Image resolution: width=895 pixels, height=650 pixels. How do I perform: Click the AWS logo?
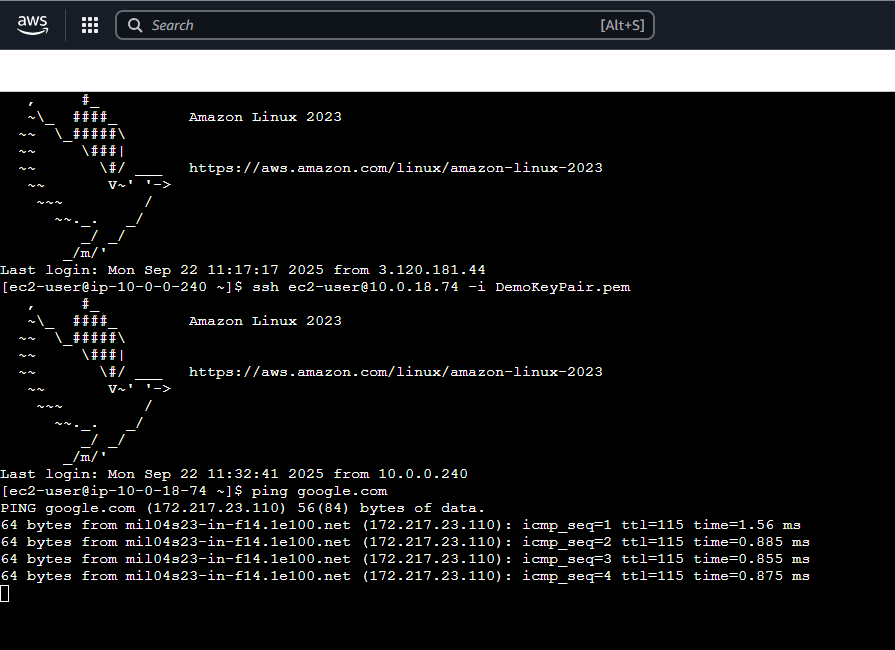tap(32, 25)
